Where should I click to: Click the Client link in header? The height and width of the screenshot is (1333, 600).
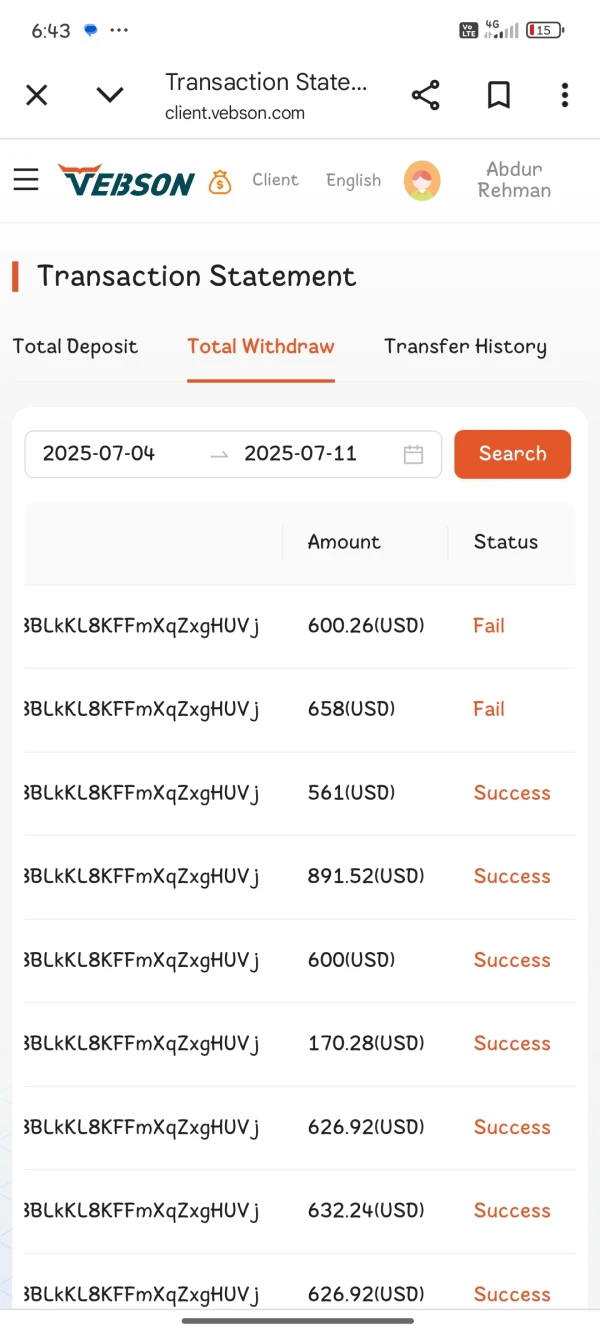pos(275,180)
